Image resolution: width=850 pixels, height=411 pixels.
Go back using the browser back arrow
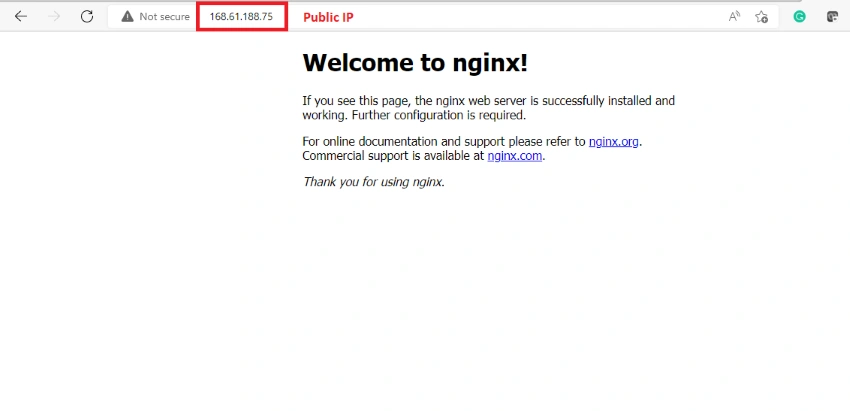click(x=21, y=16)
